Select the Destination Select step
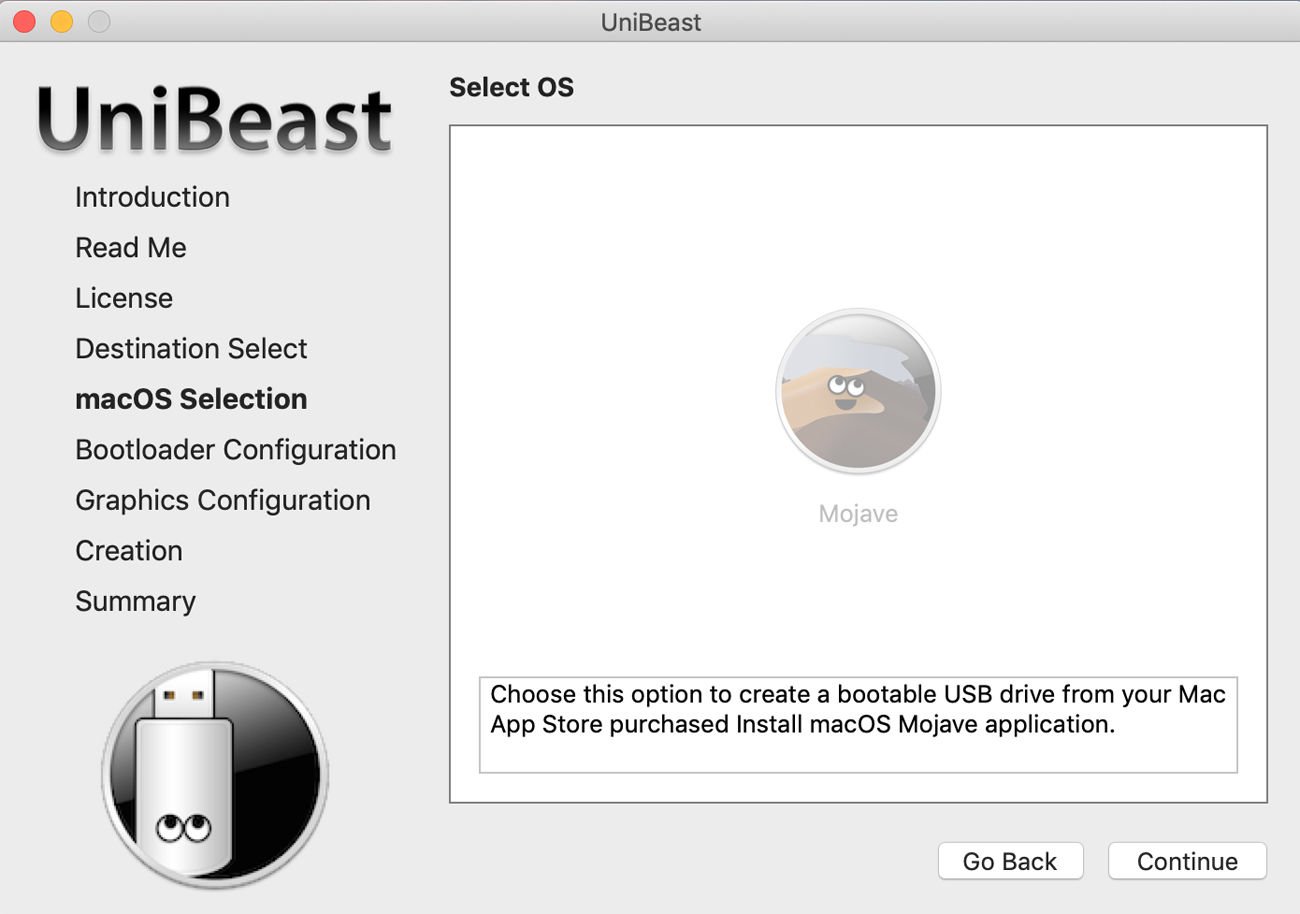 (190, 348)
